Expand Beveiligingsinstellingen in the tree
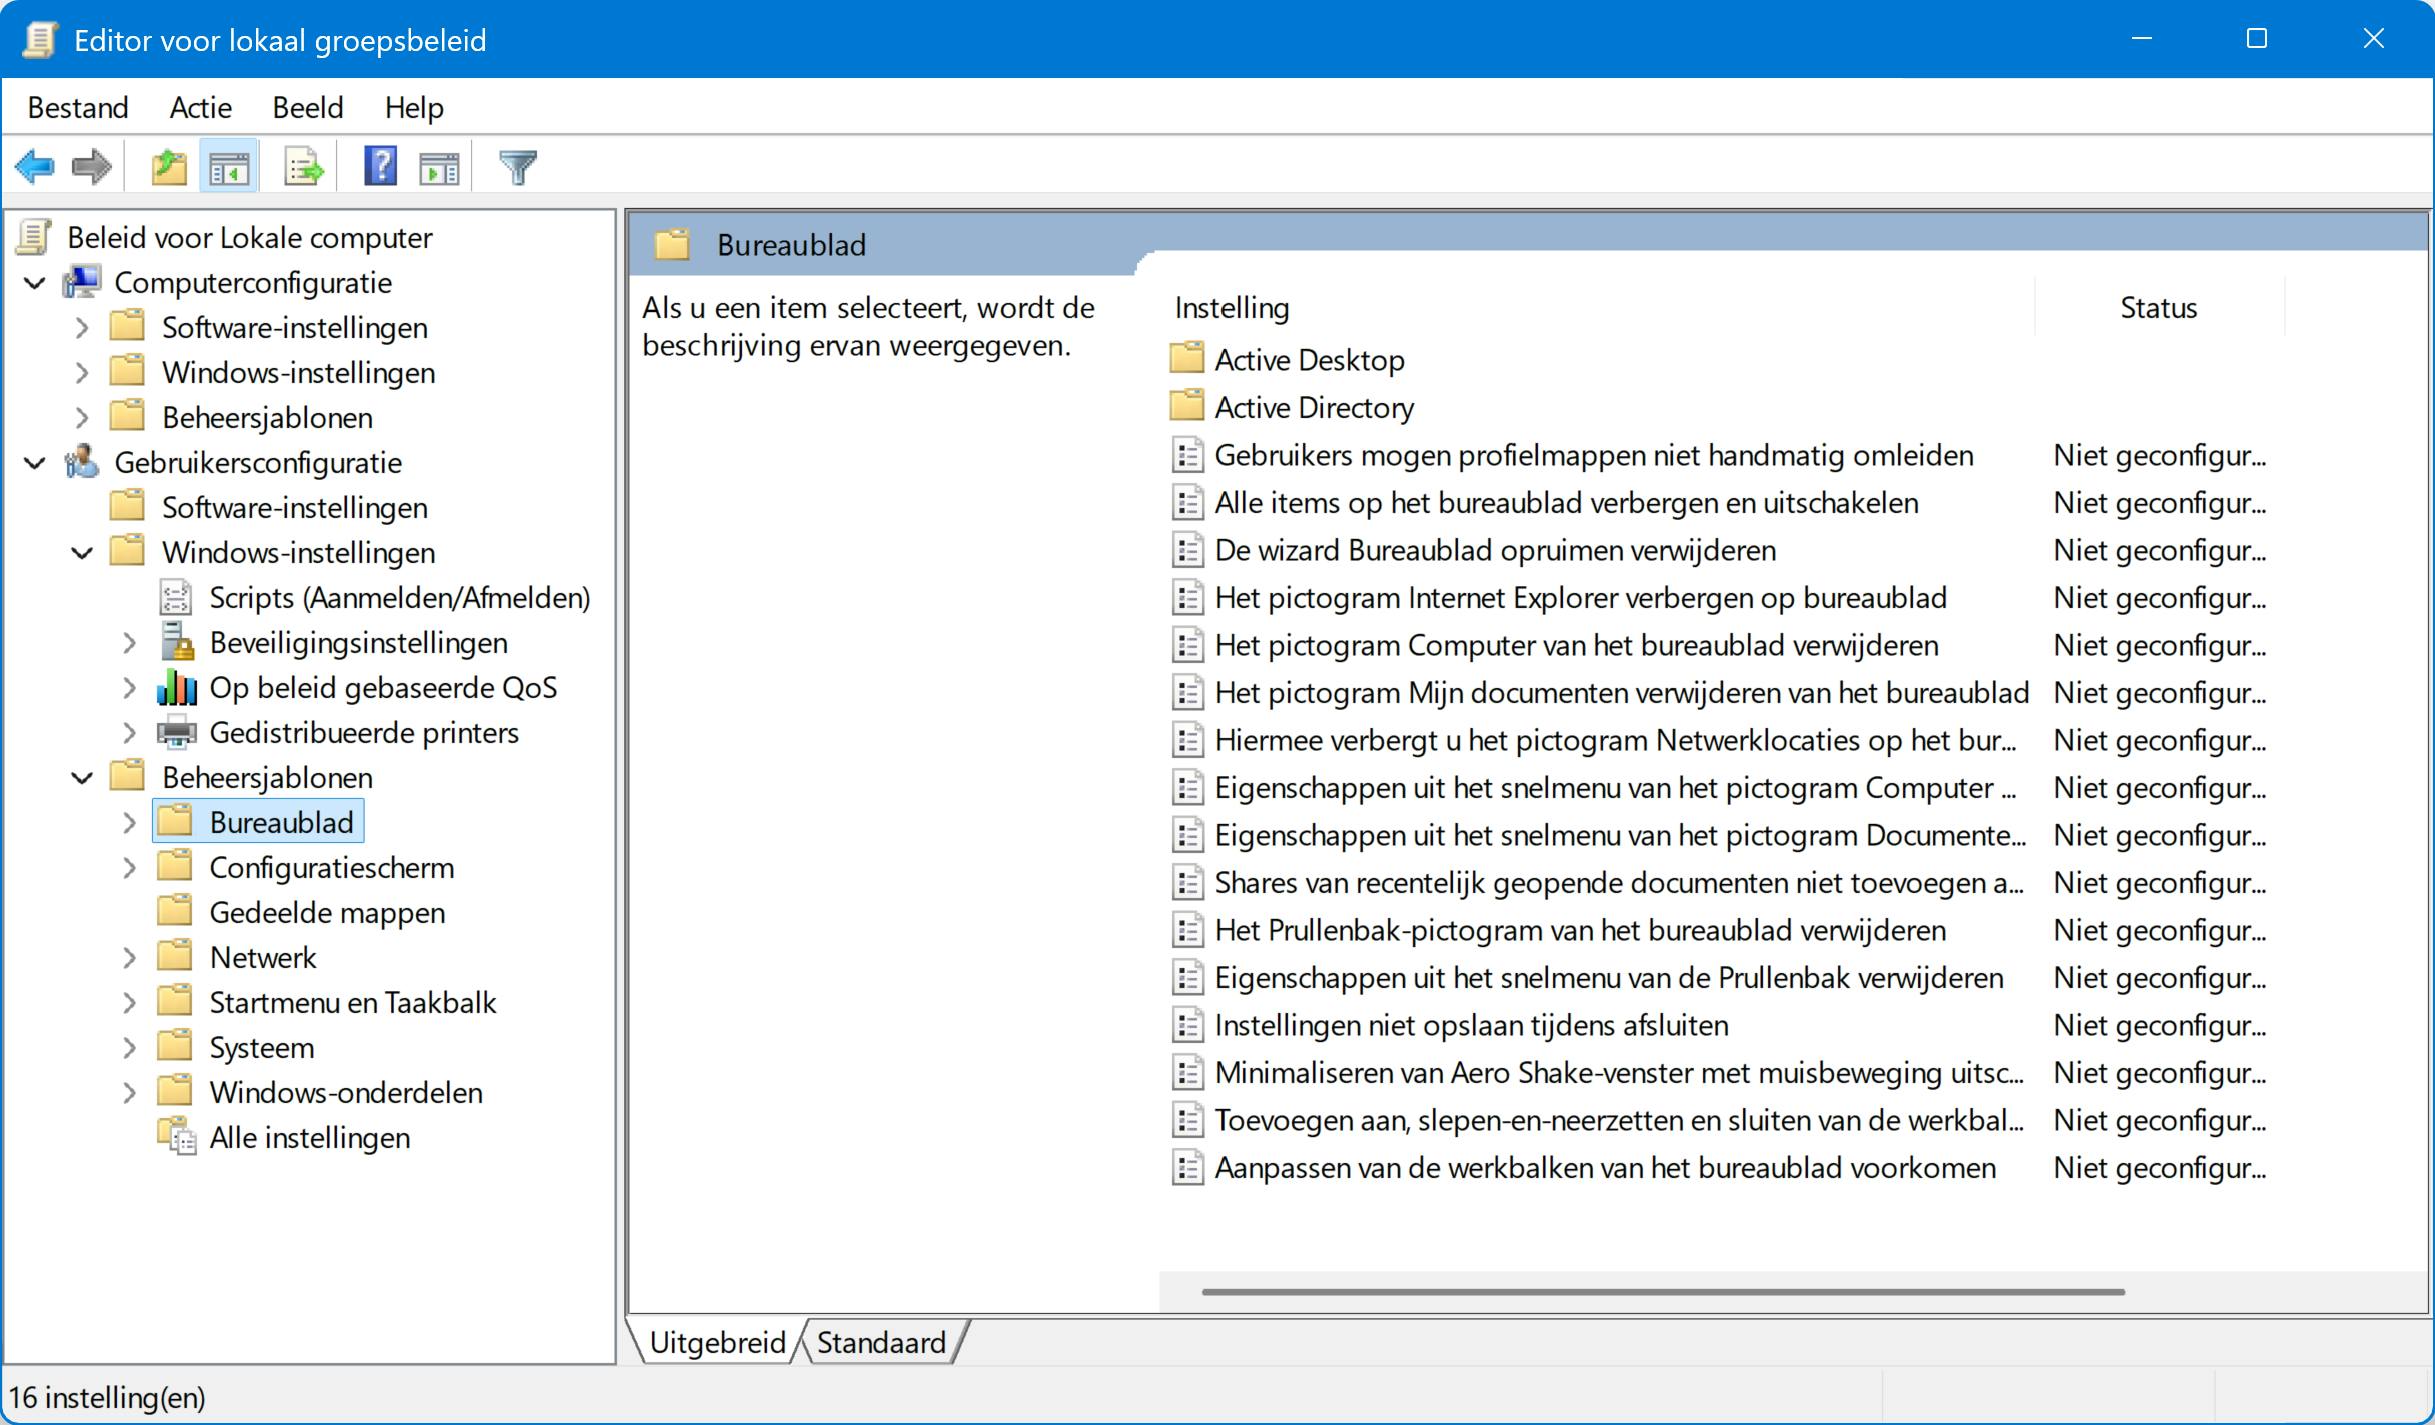This screenshot has height=1425, width=2435. pyautogui.click(x=129, y=643)
